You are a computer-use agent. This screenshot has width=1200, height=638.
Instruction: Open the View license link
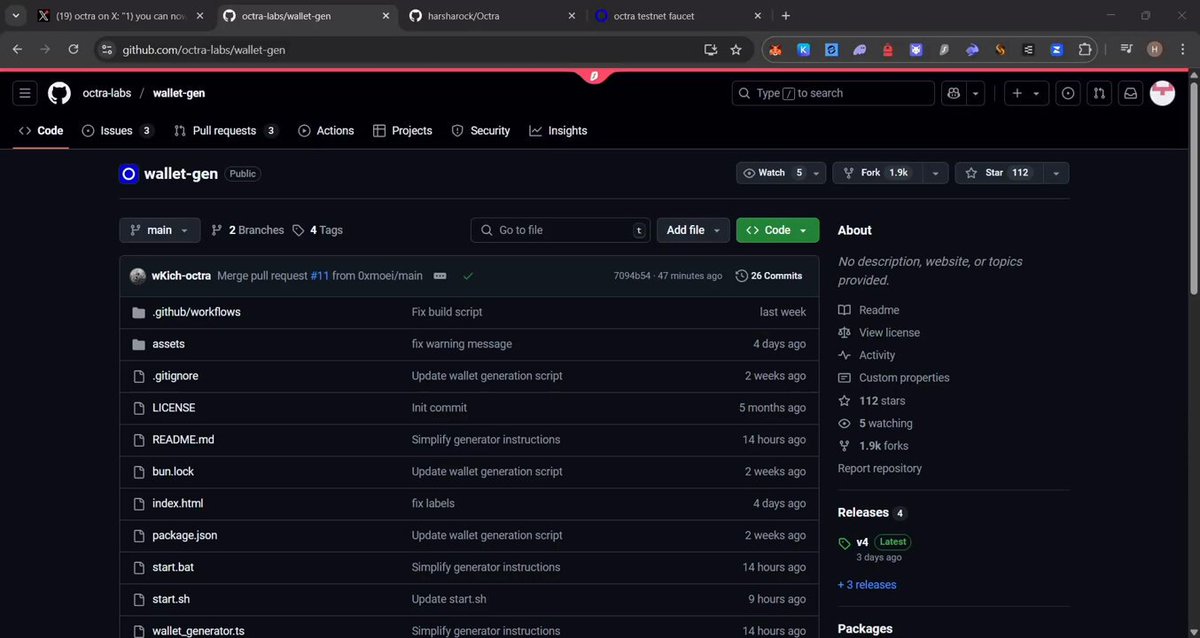pyautogui.click(x=879, y=333)
